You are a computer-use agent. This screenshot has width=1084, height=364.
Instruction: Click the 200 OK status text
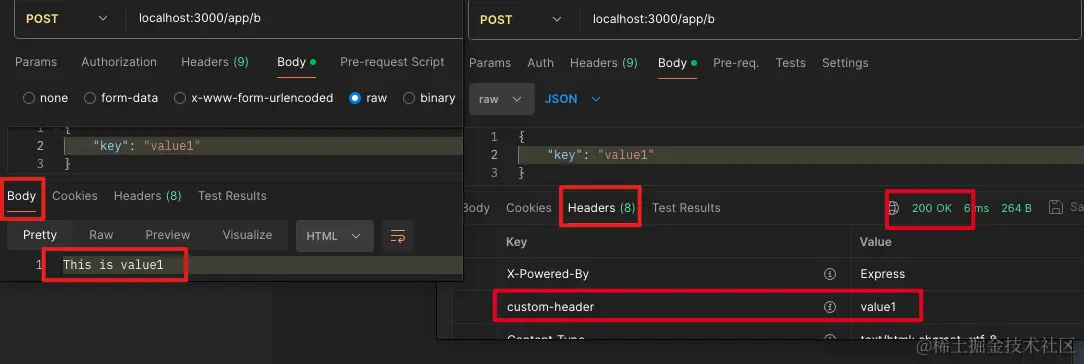(x=932, y=208)
